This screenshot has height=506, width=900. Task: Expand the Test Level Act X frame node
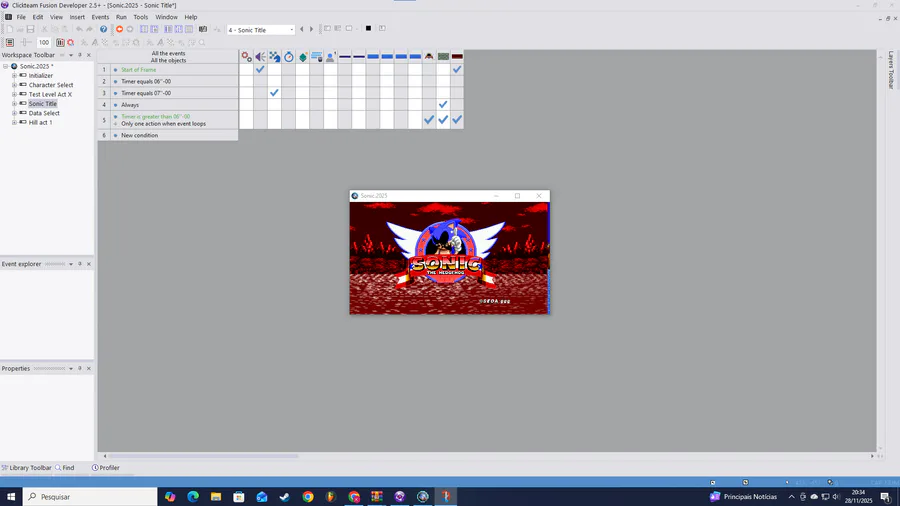[x=14, y=94]
